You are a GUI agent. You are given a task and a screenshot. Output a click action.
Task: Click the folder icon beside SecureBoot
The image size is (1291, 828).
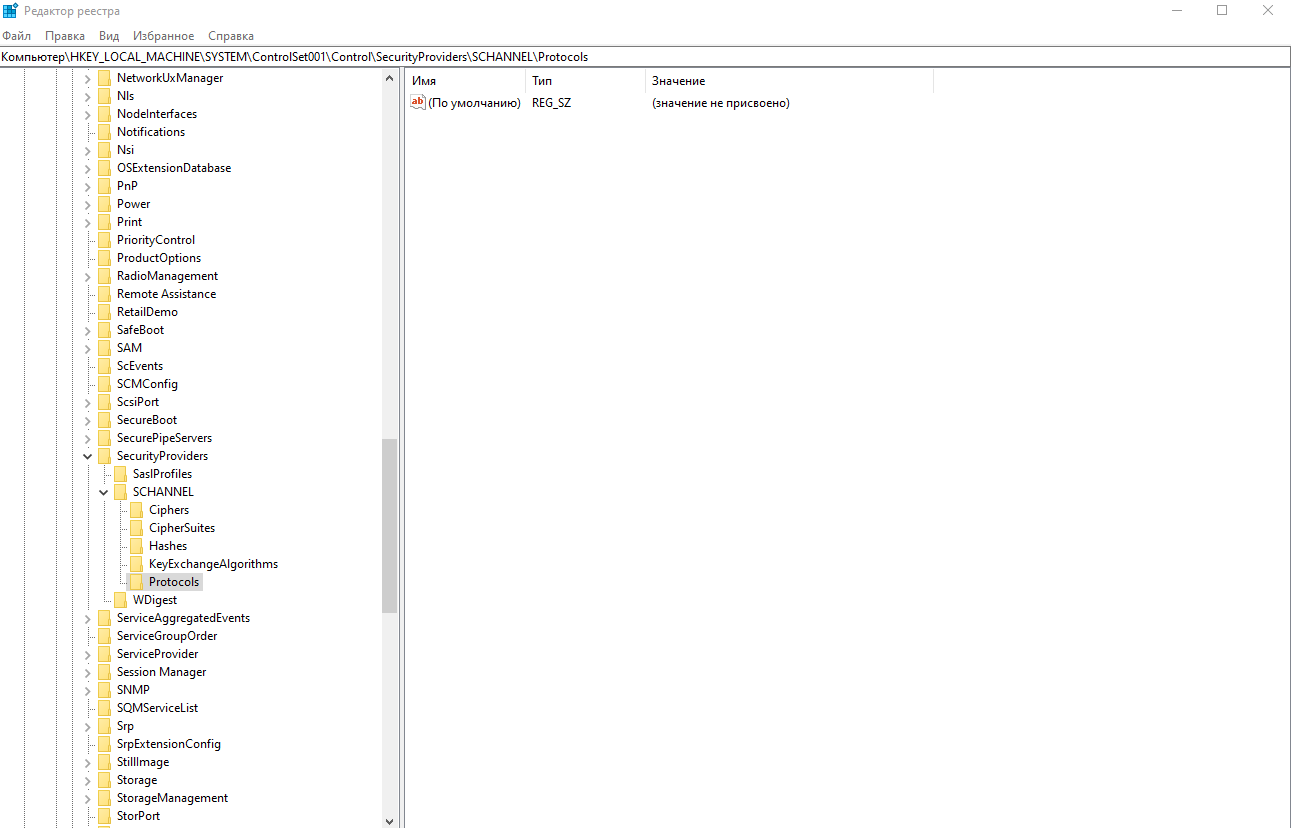click(105, 420)
